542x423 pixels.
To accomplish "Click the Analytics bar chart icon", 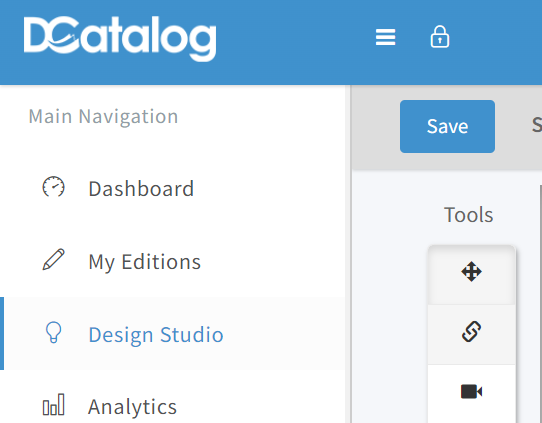I will point(53,404).
